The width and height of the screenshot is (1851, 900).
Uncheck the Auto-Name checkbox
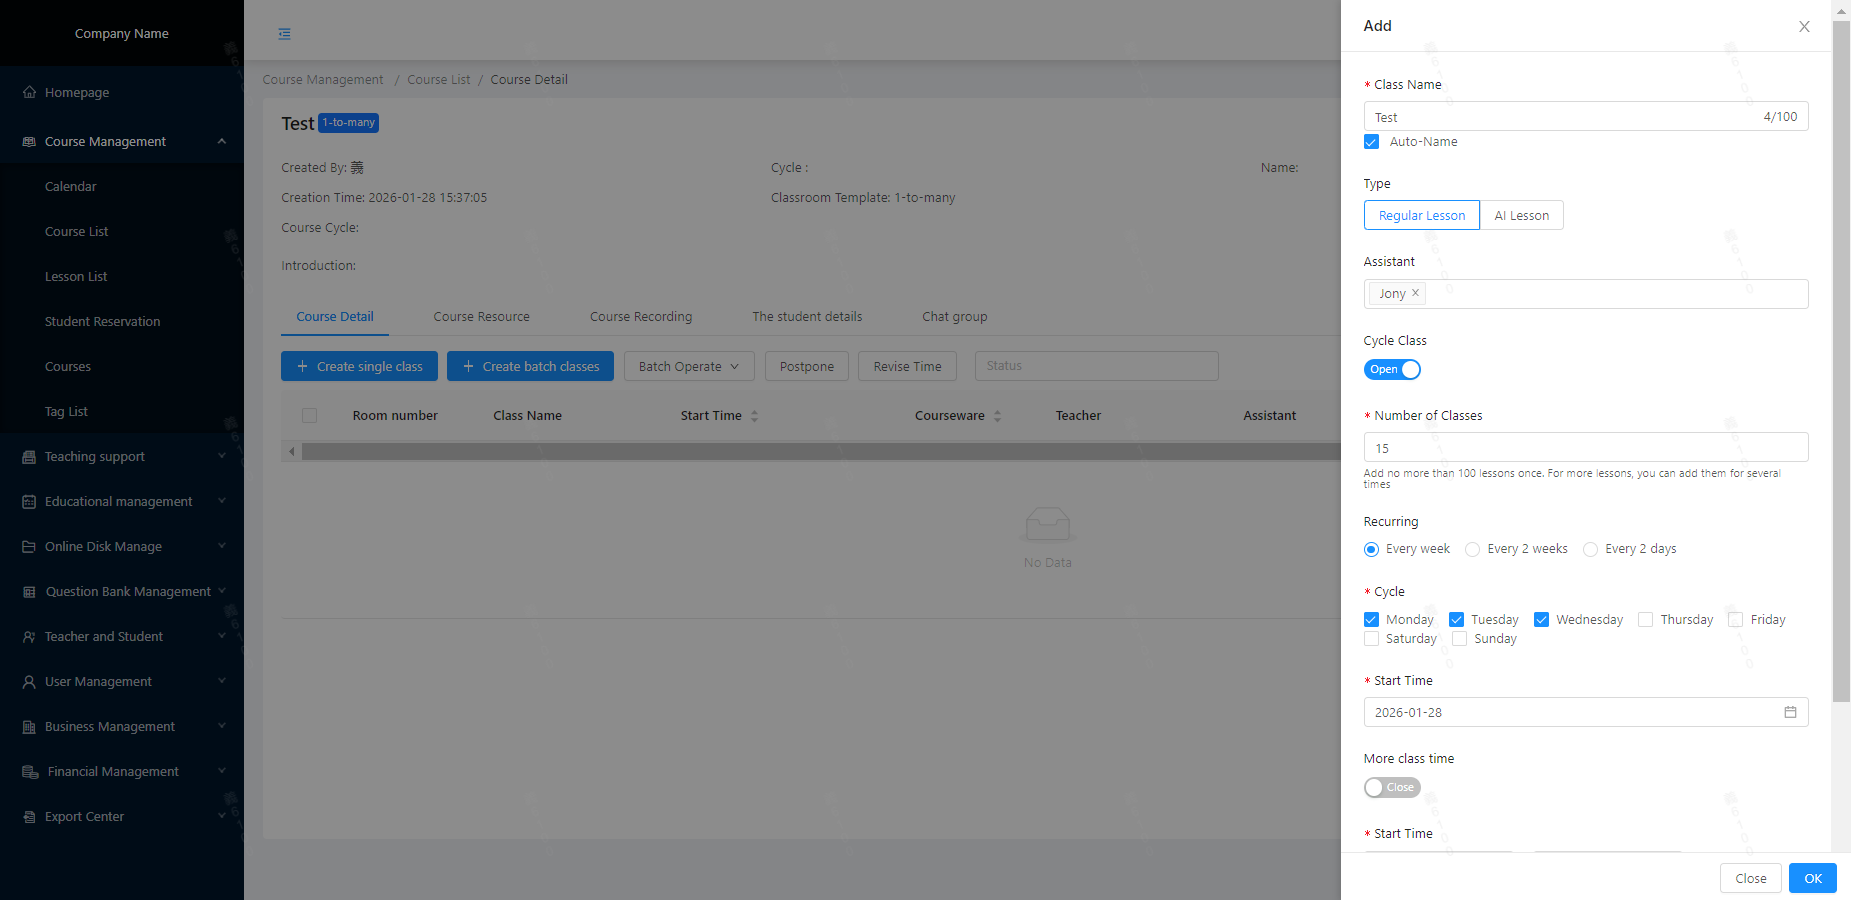(x=1371, y=142)
